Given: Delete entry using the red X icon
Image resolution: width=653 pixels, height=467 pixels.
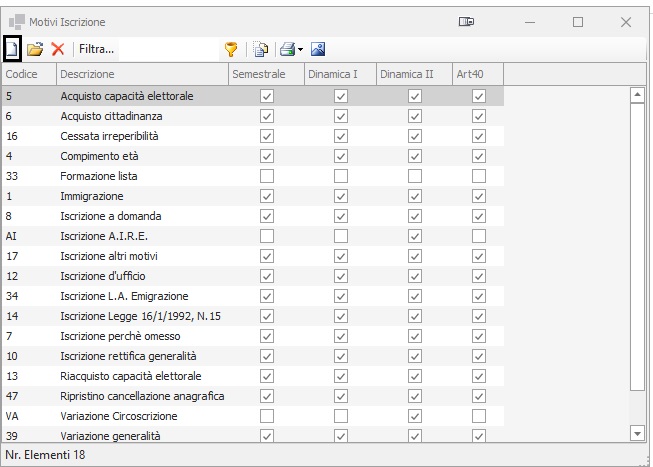Looking at the screenshot, I should click(57, 48).
